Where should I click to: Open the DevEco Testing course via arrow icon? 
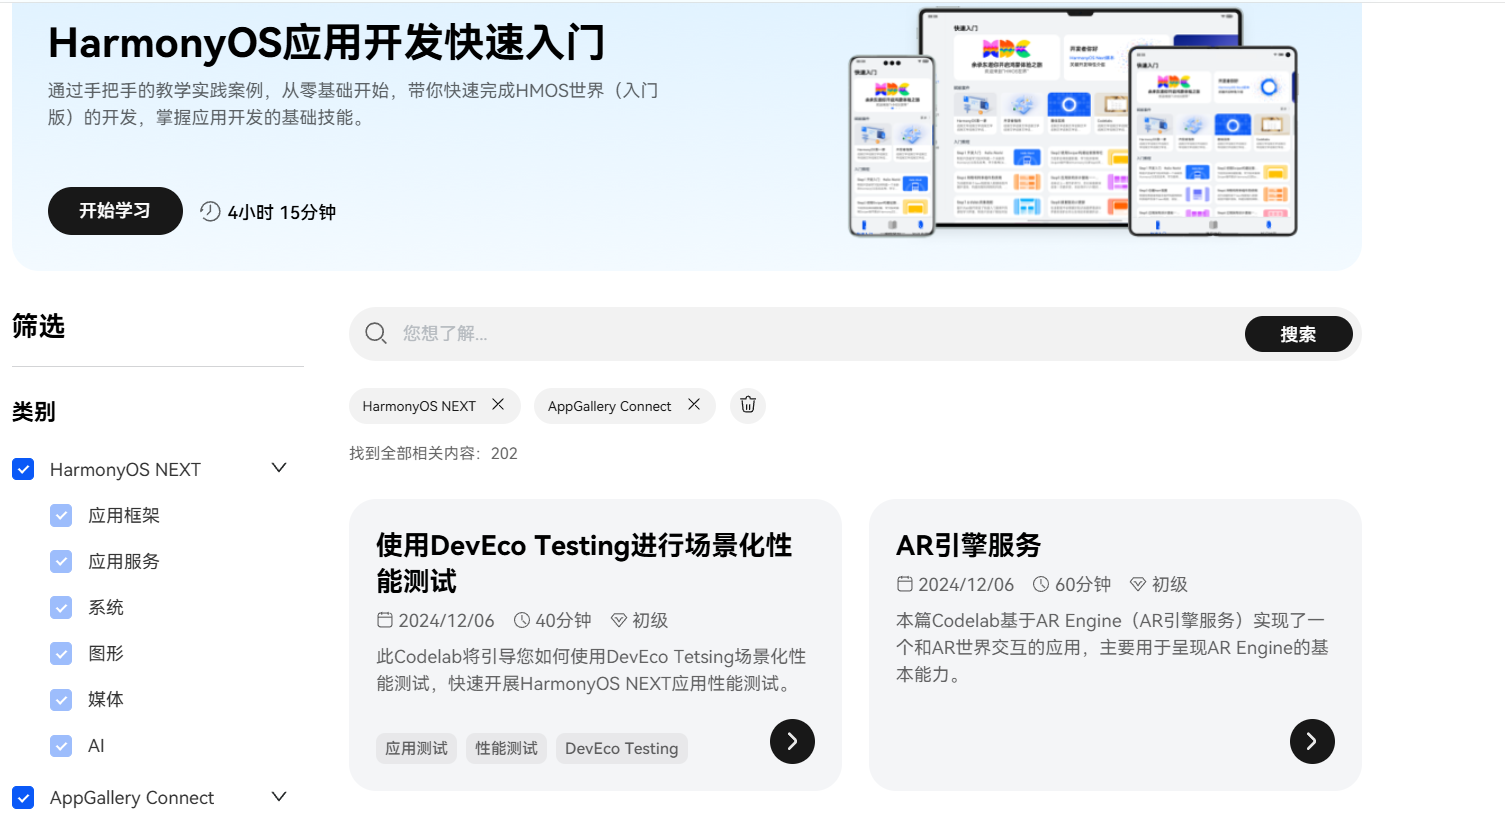tap(791, 741)
